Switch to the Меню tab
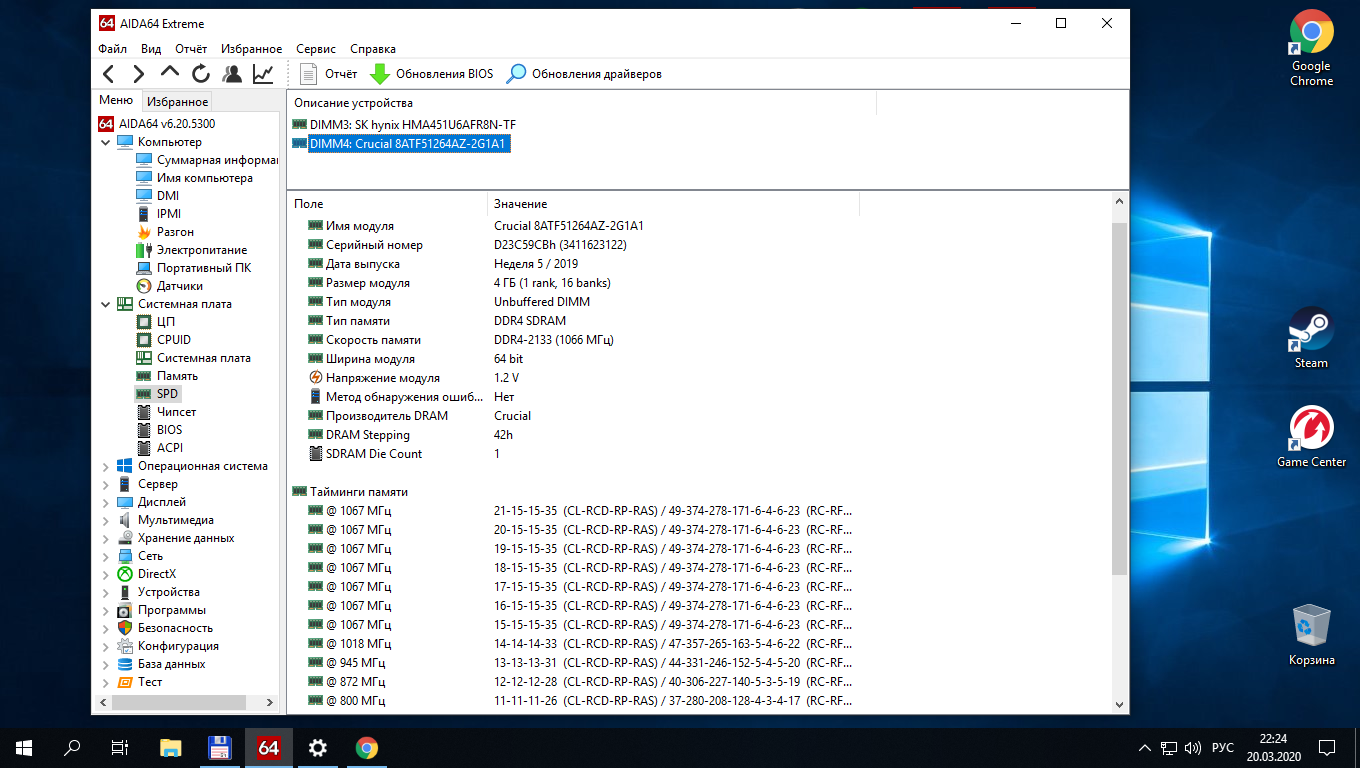1360x768 pixels. point(116,100)
